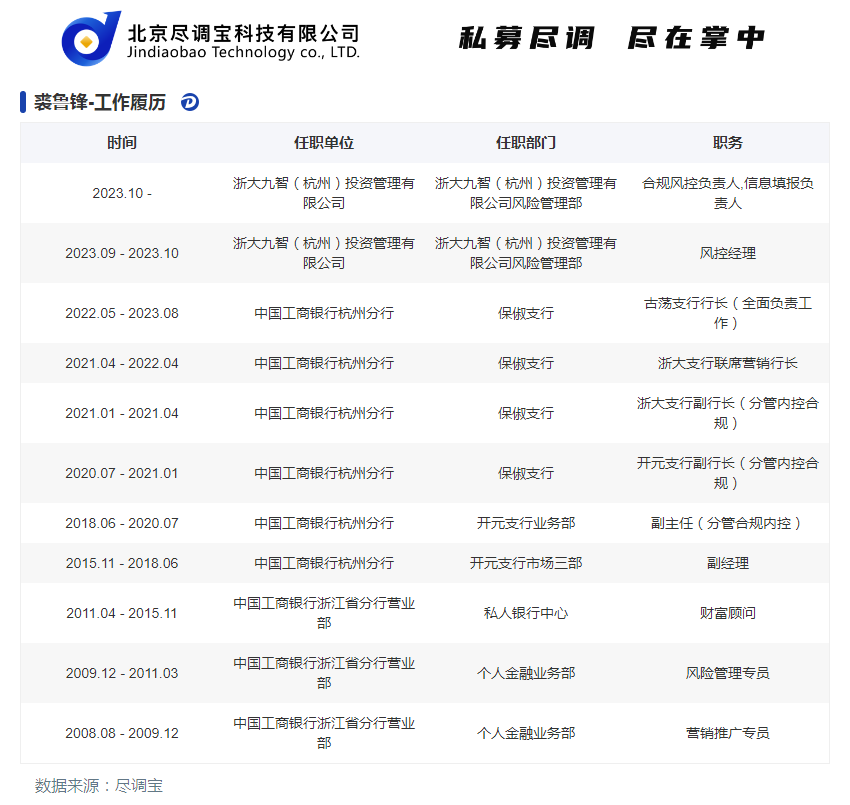
Task: Click 保俶支行 in the 2022.05 row
Action: (x=526, y=313)
